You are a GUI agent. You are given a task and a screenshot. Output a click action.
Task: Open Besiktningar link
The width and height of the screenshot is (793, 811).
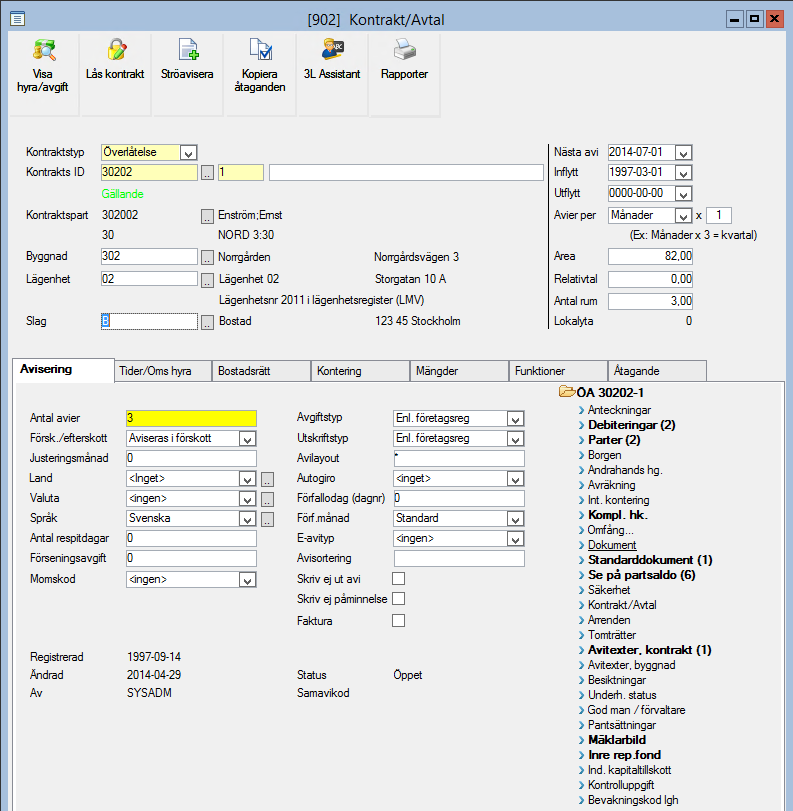point(617,680)
